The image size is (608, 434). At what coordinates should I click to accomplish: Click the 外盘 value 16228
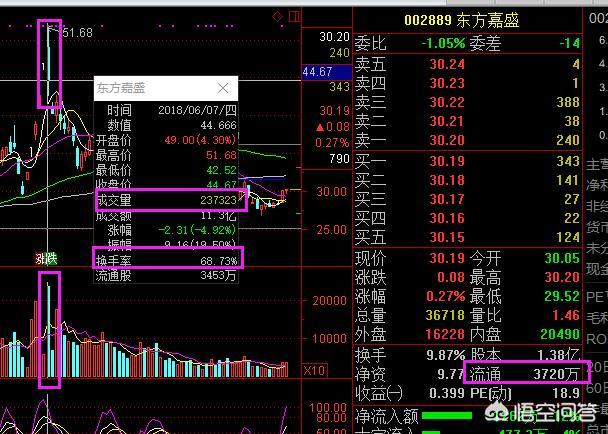tap(445, 334)
